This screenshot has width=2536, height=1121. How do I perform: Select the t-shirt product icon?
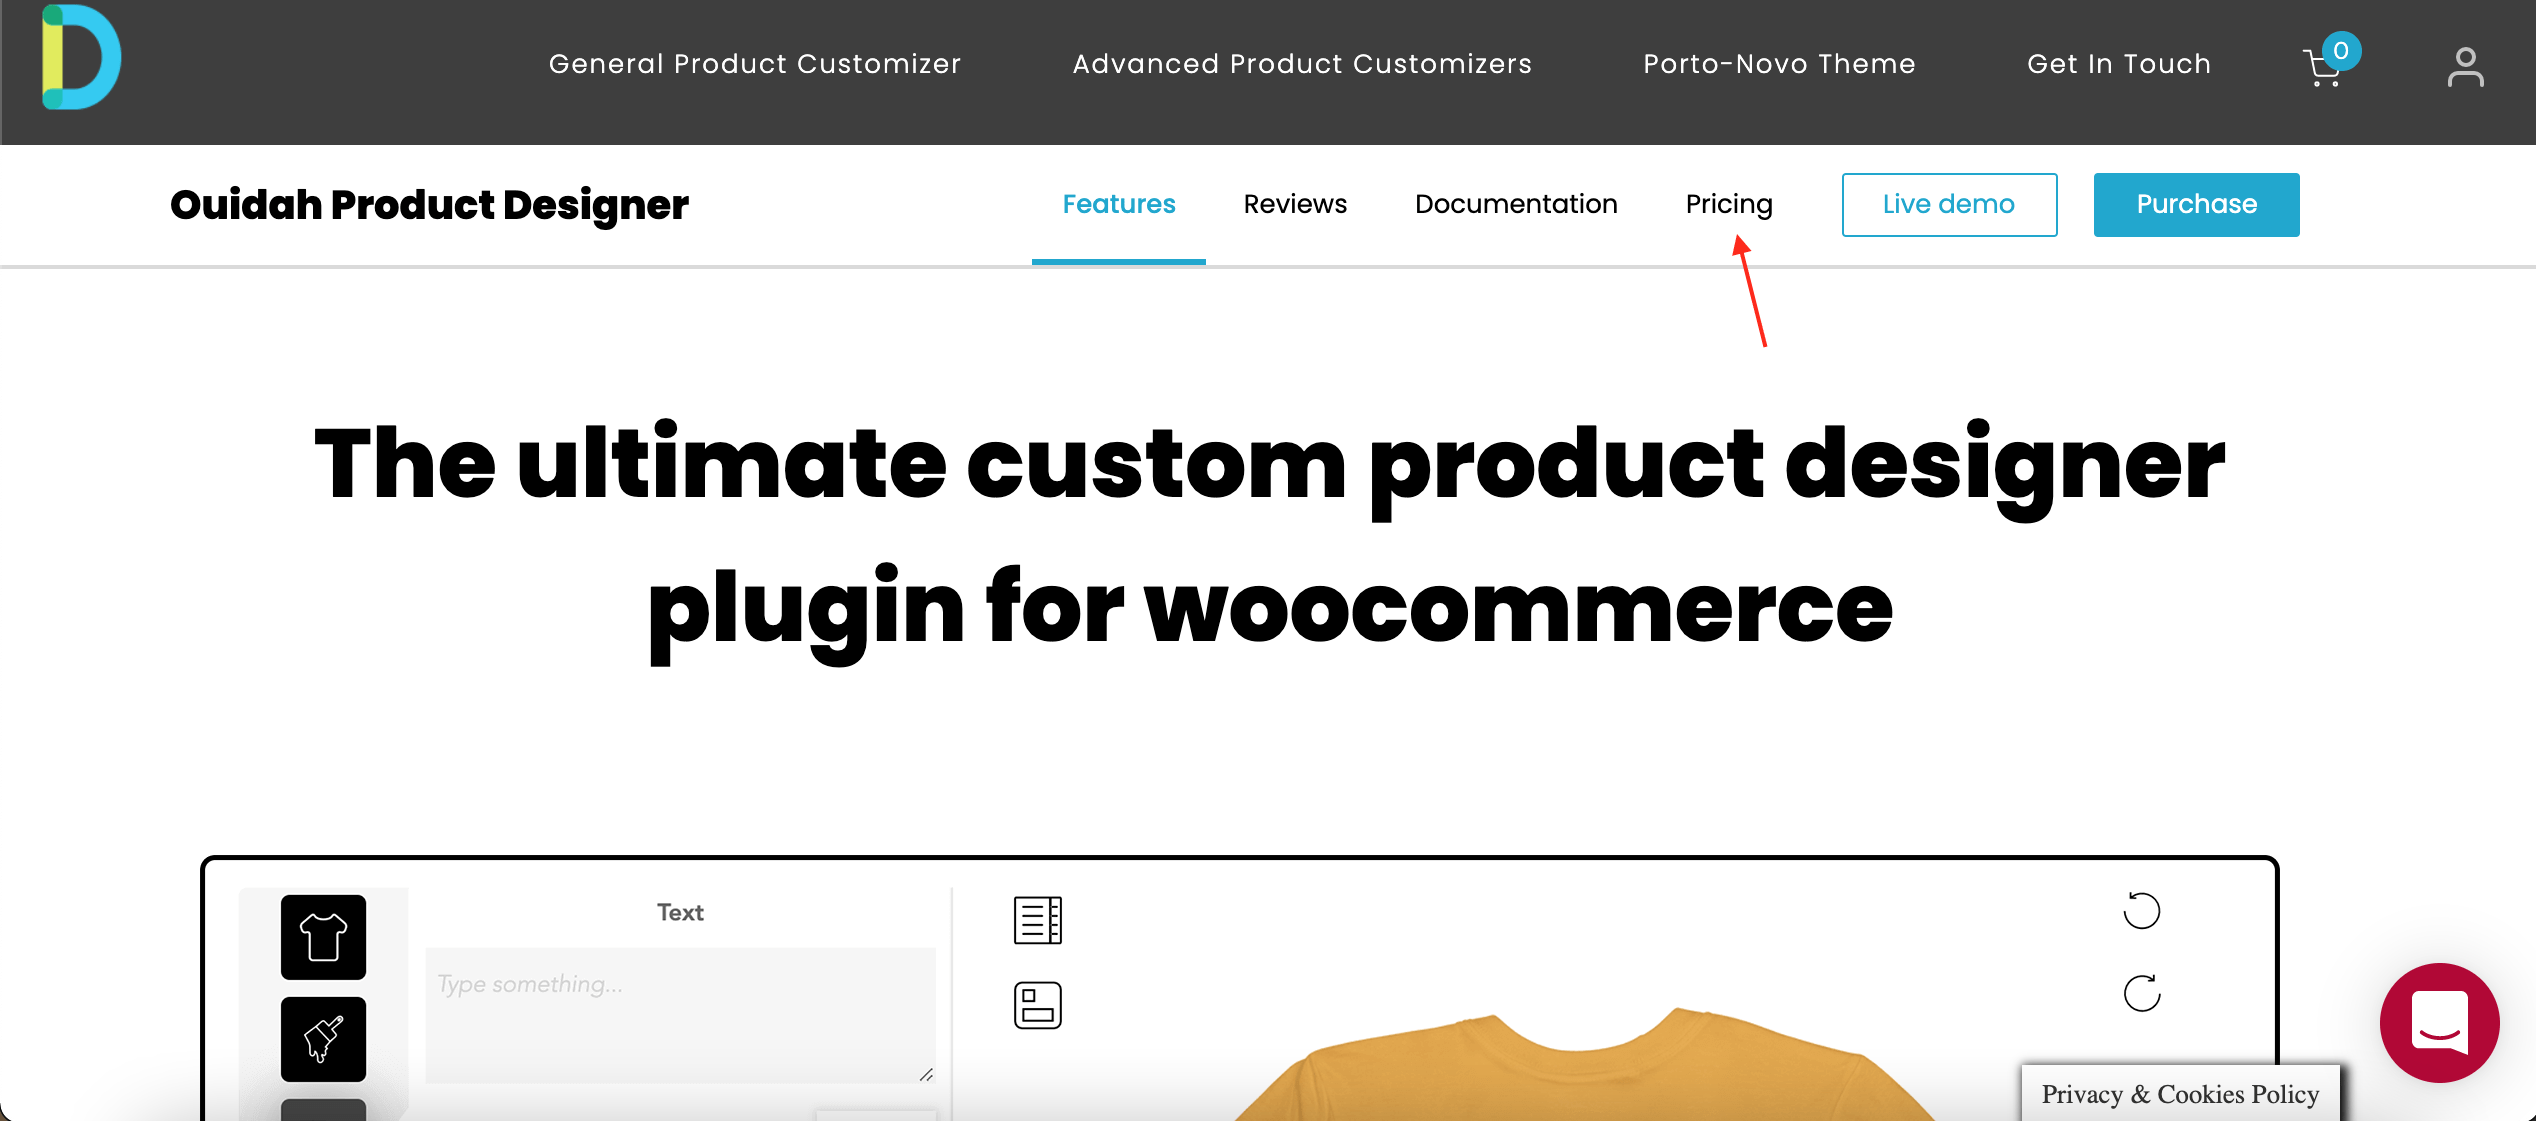point(323,937)
